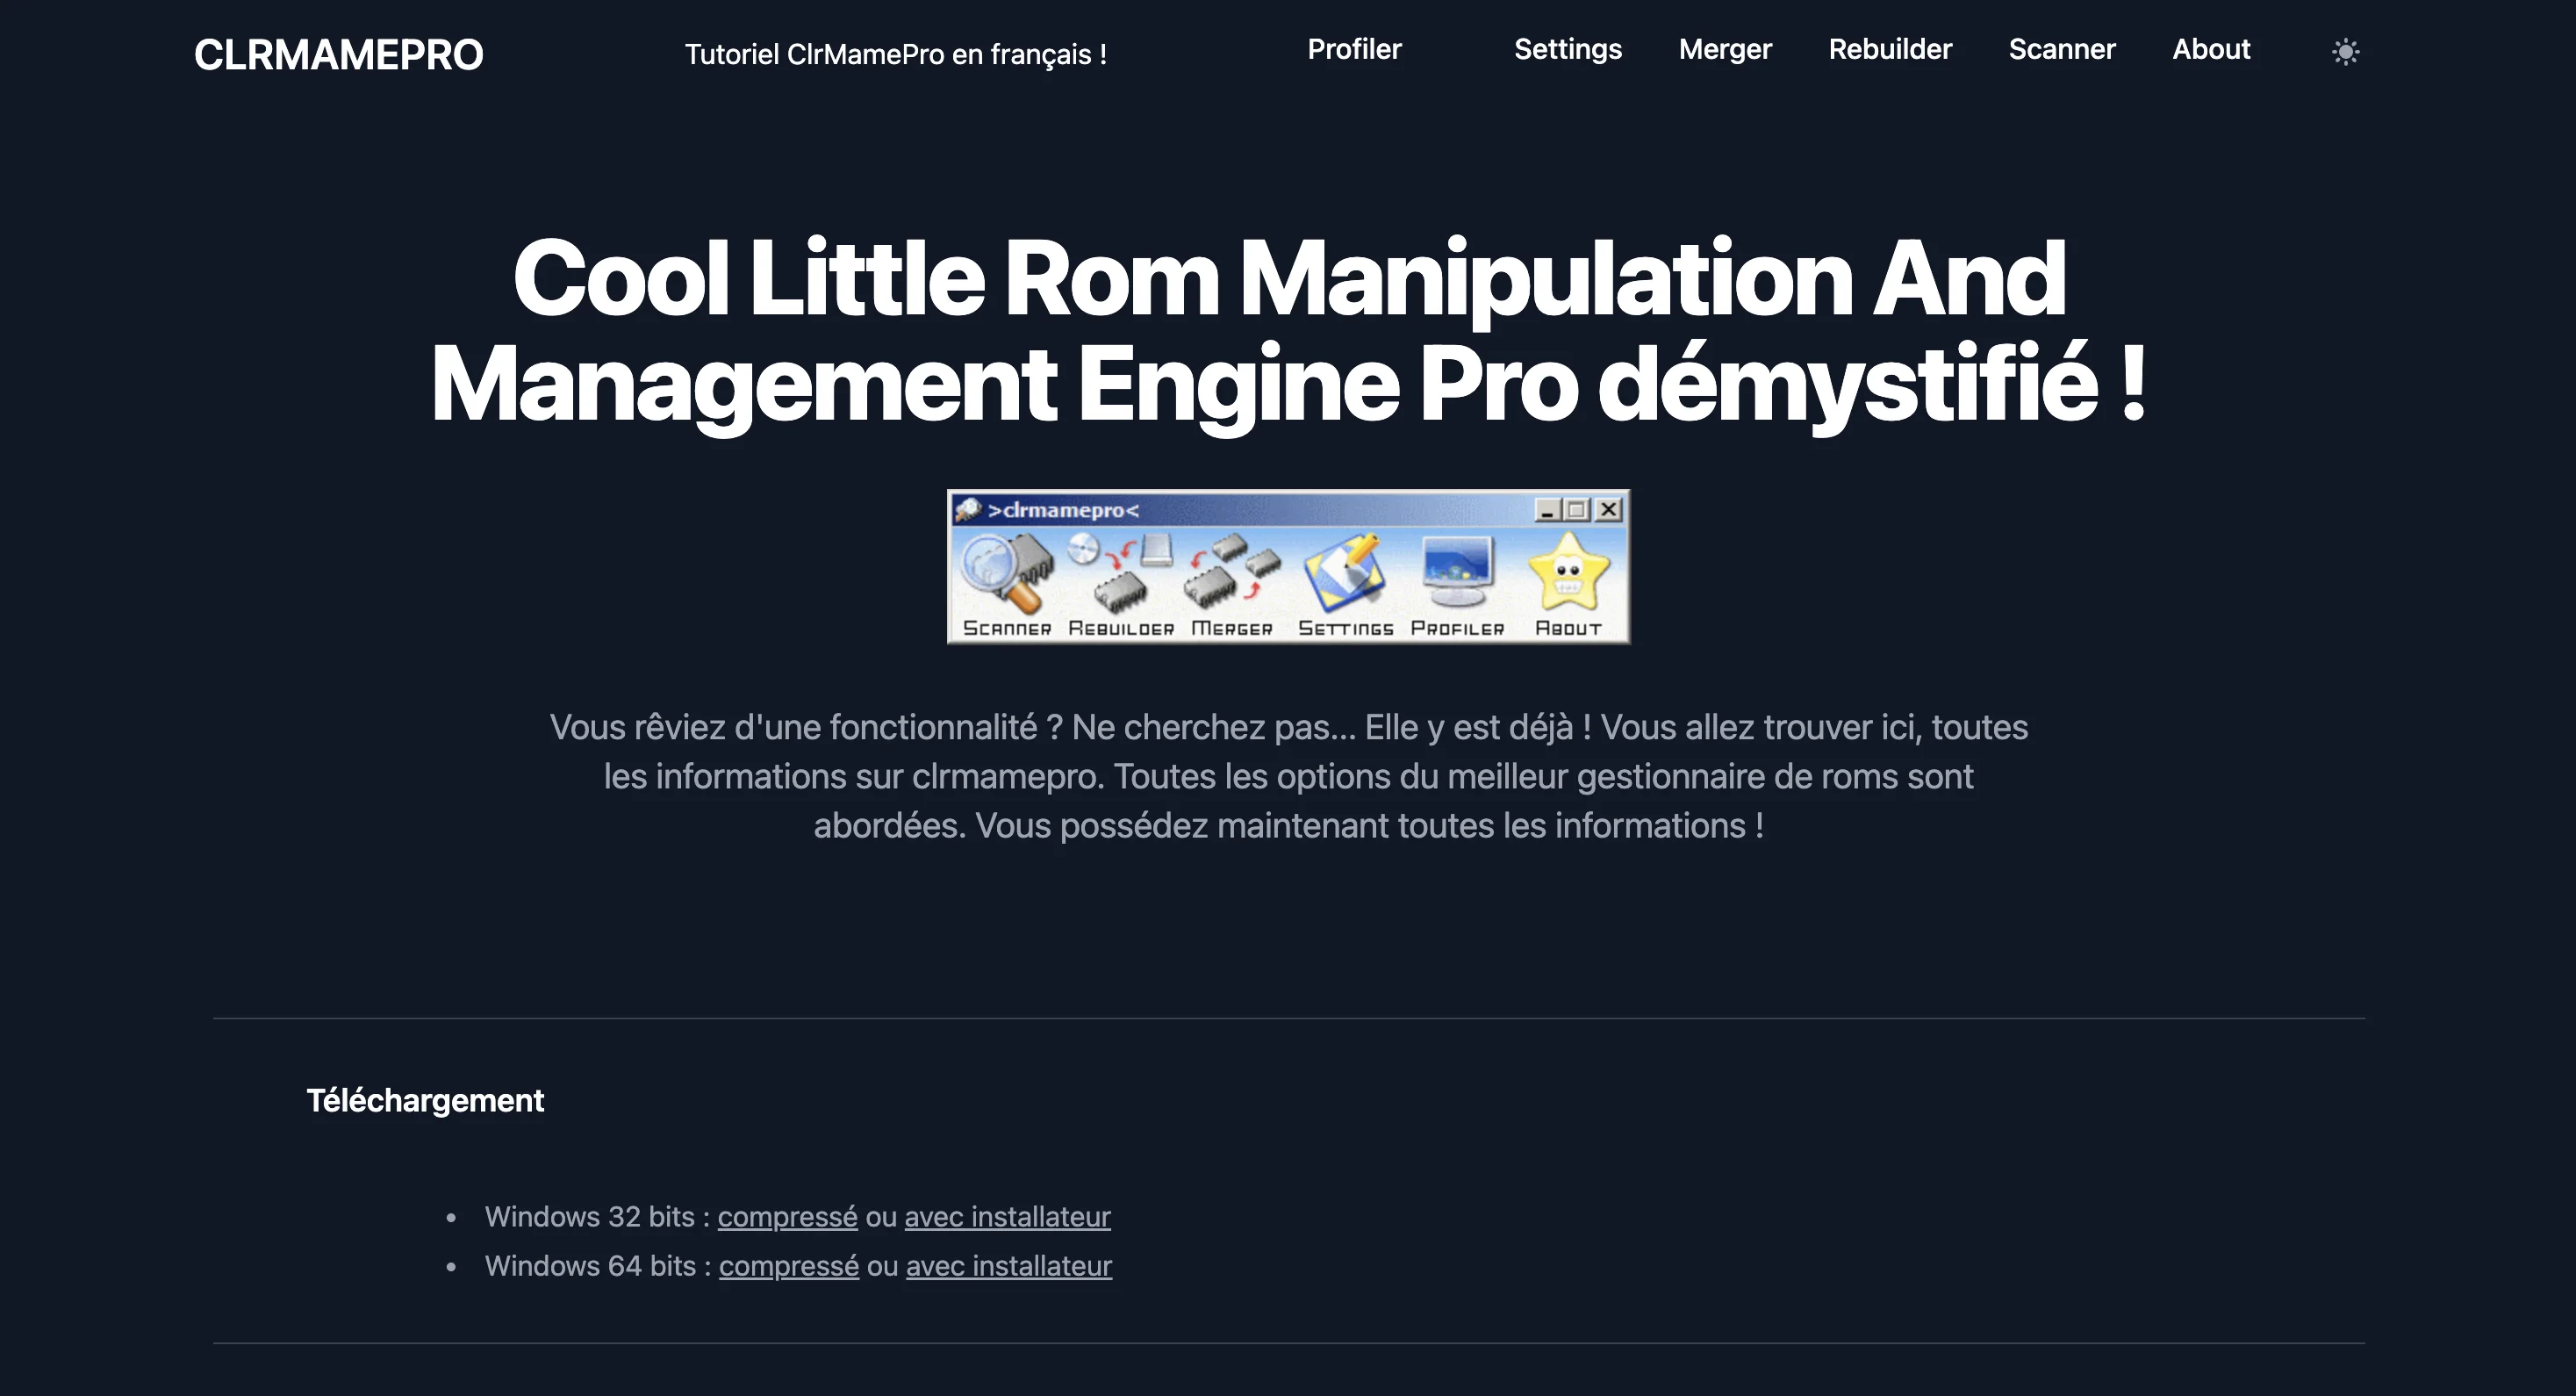
Task: Open the About nav item
Action: 2211,49
